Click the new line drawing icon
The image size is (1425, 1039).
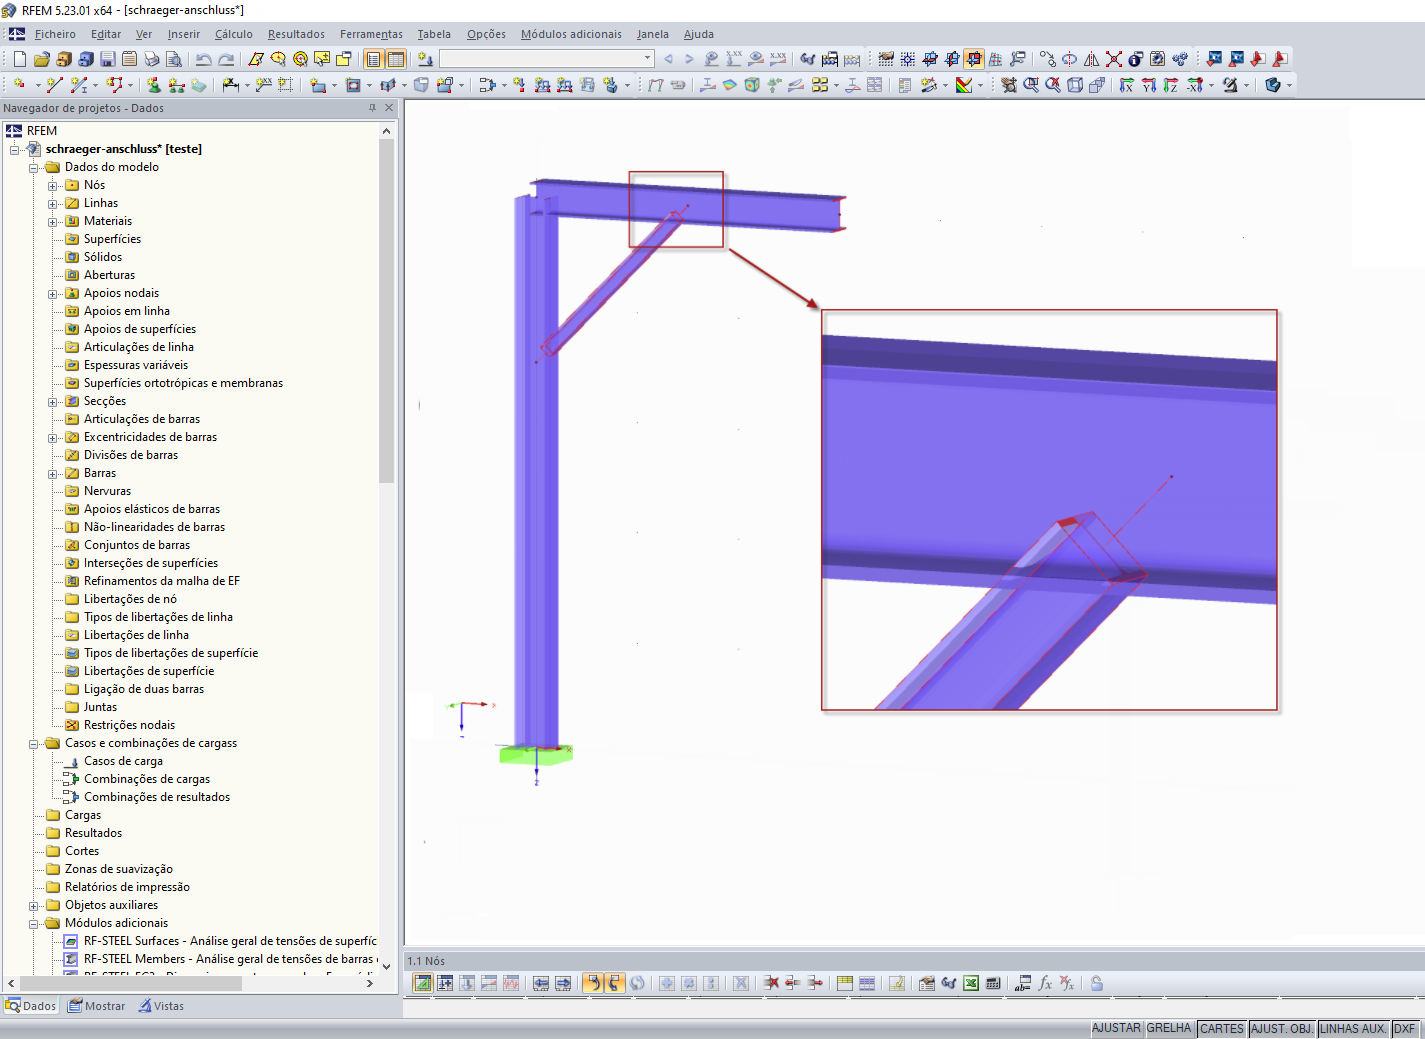pyautogui.click(x=55, y=85)
